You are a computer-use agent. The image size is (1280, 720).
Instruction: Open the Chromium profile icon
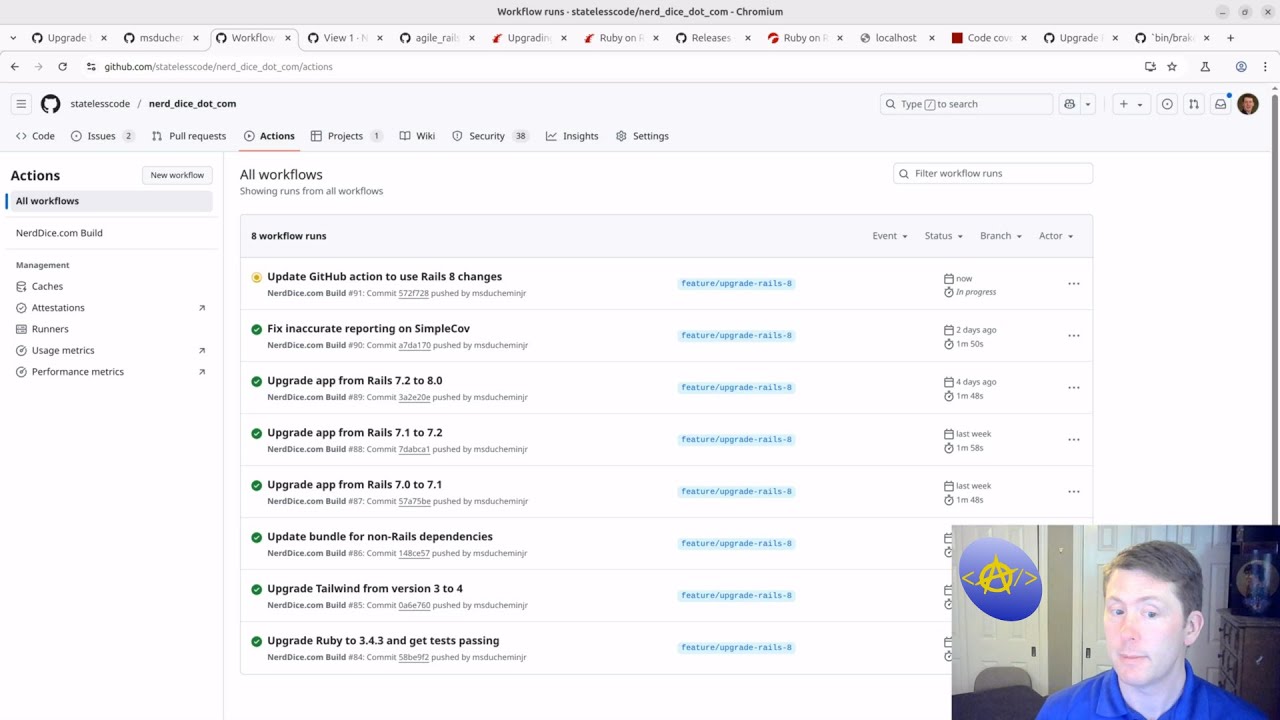pos(1241,67)
